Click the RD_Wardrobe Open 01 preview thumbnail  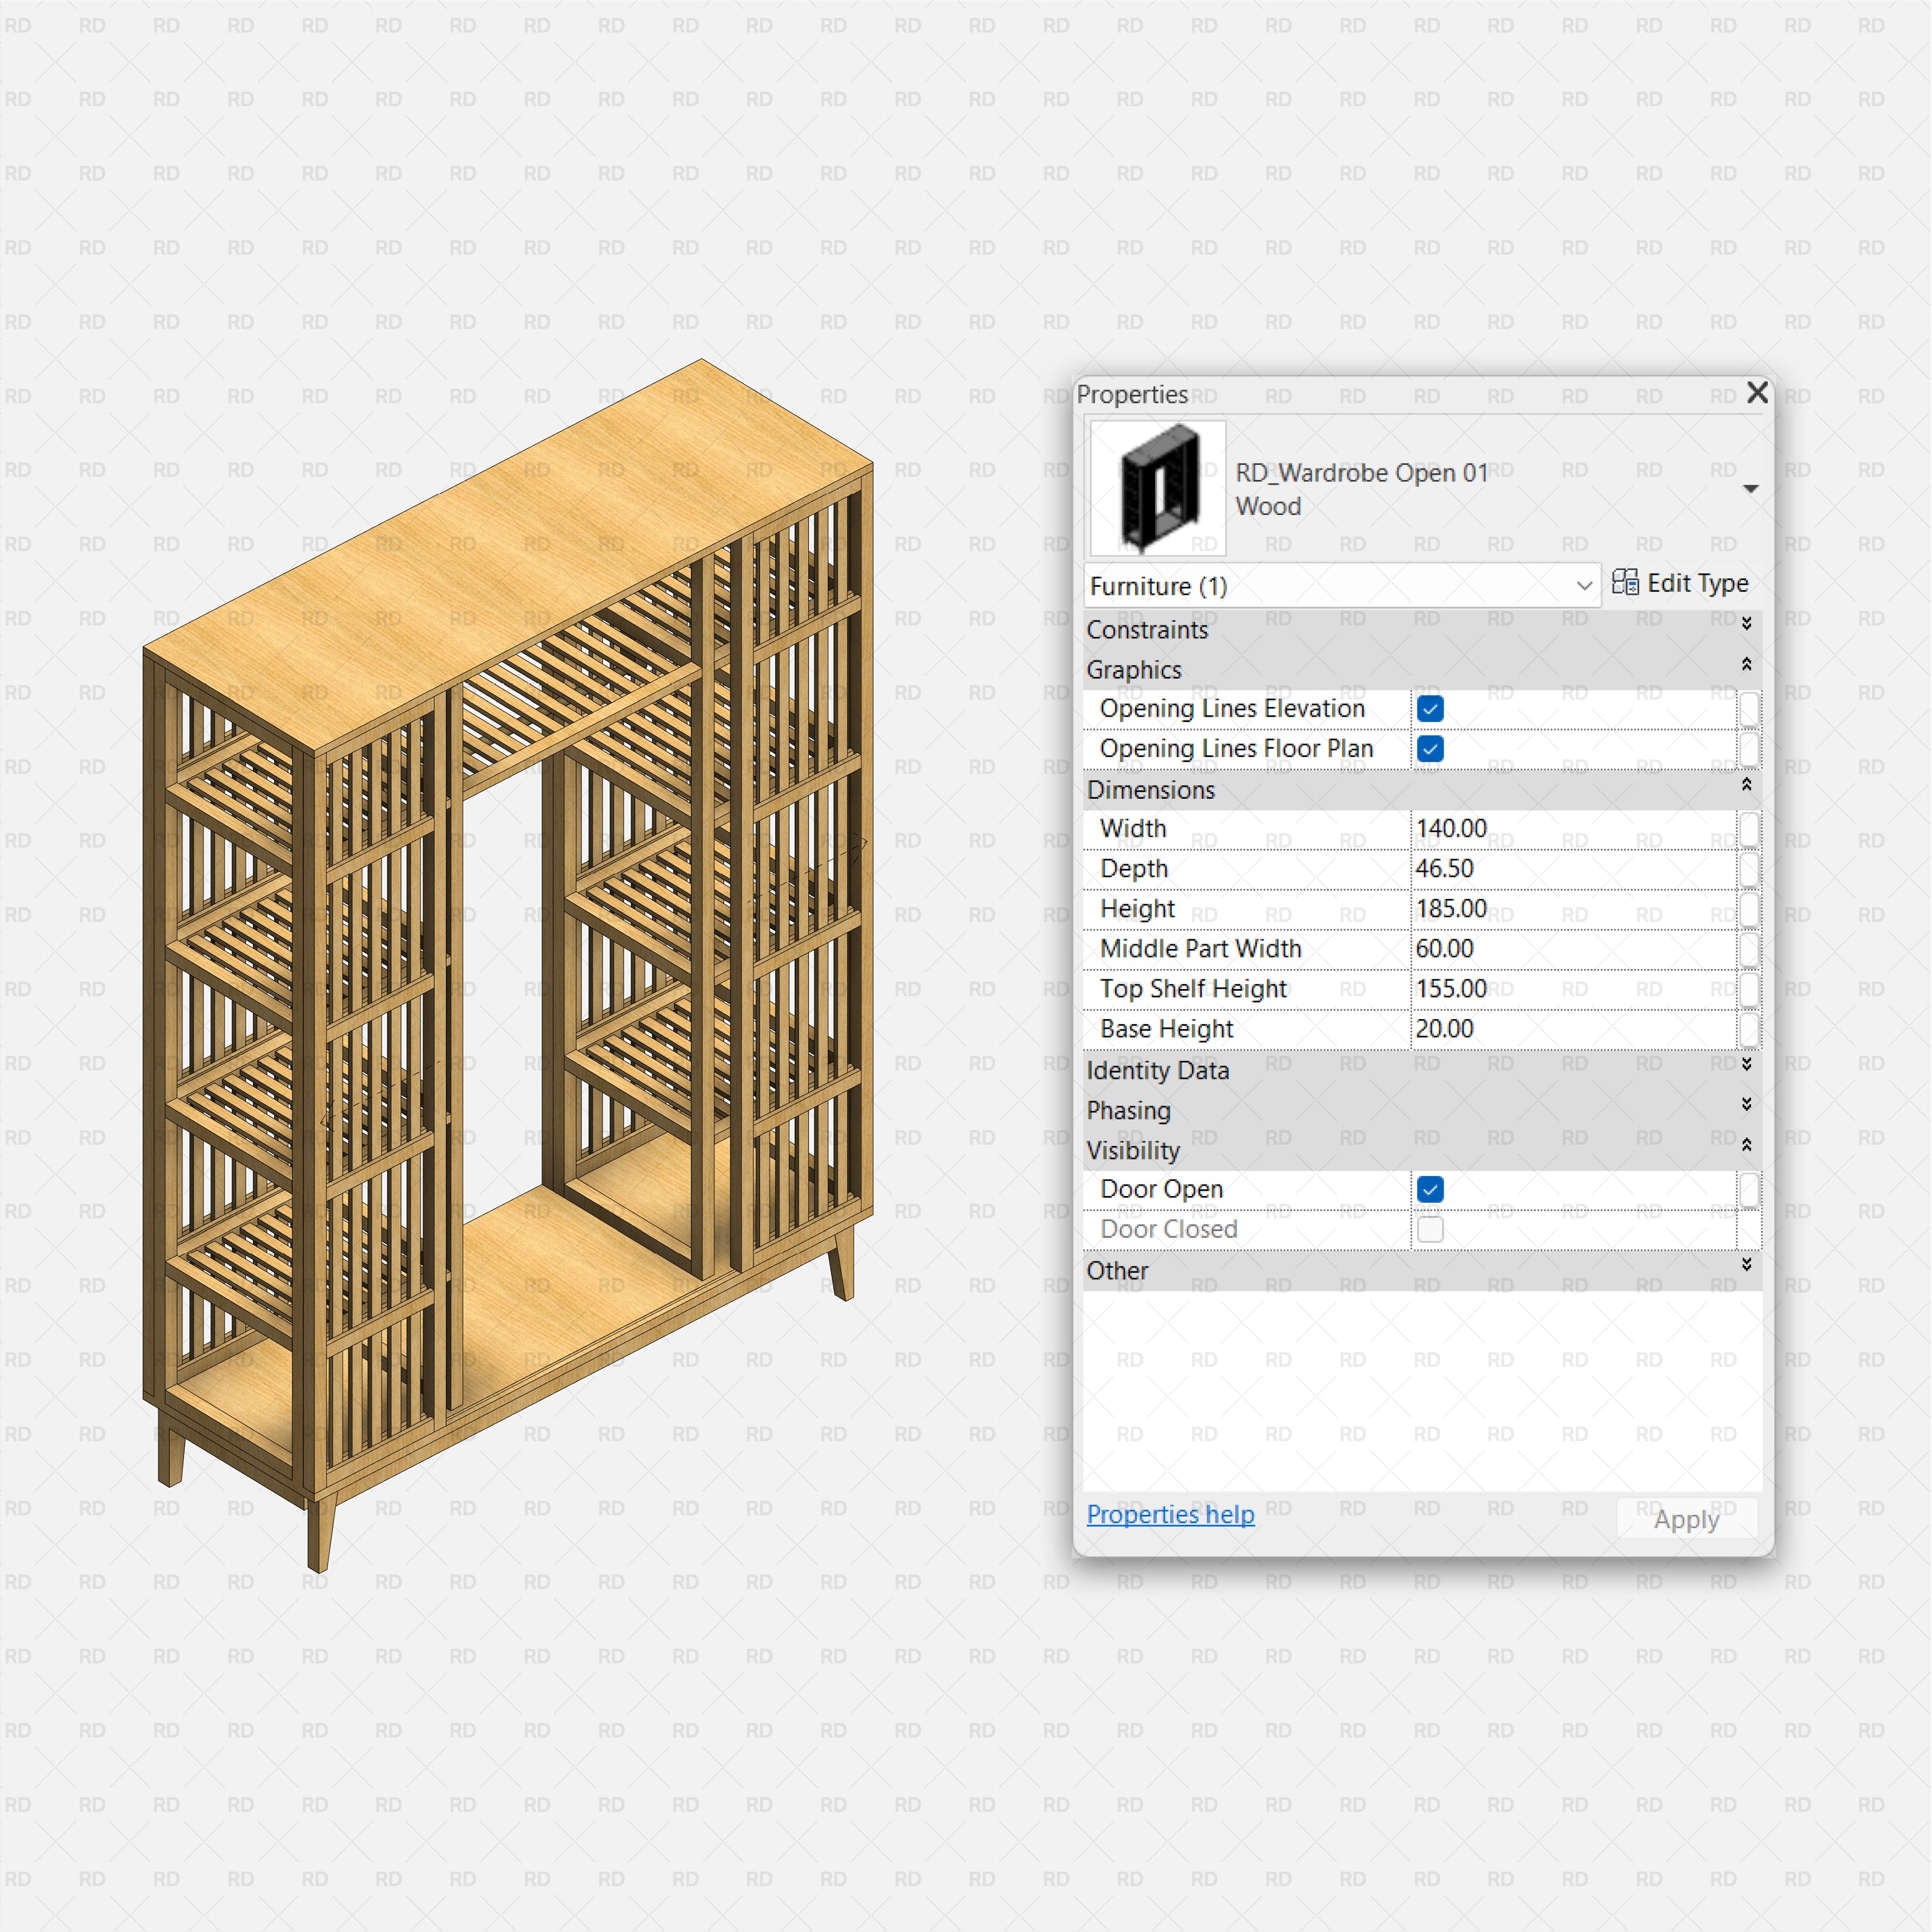click(1156, 487)
